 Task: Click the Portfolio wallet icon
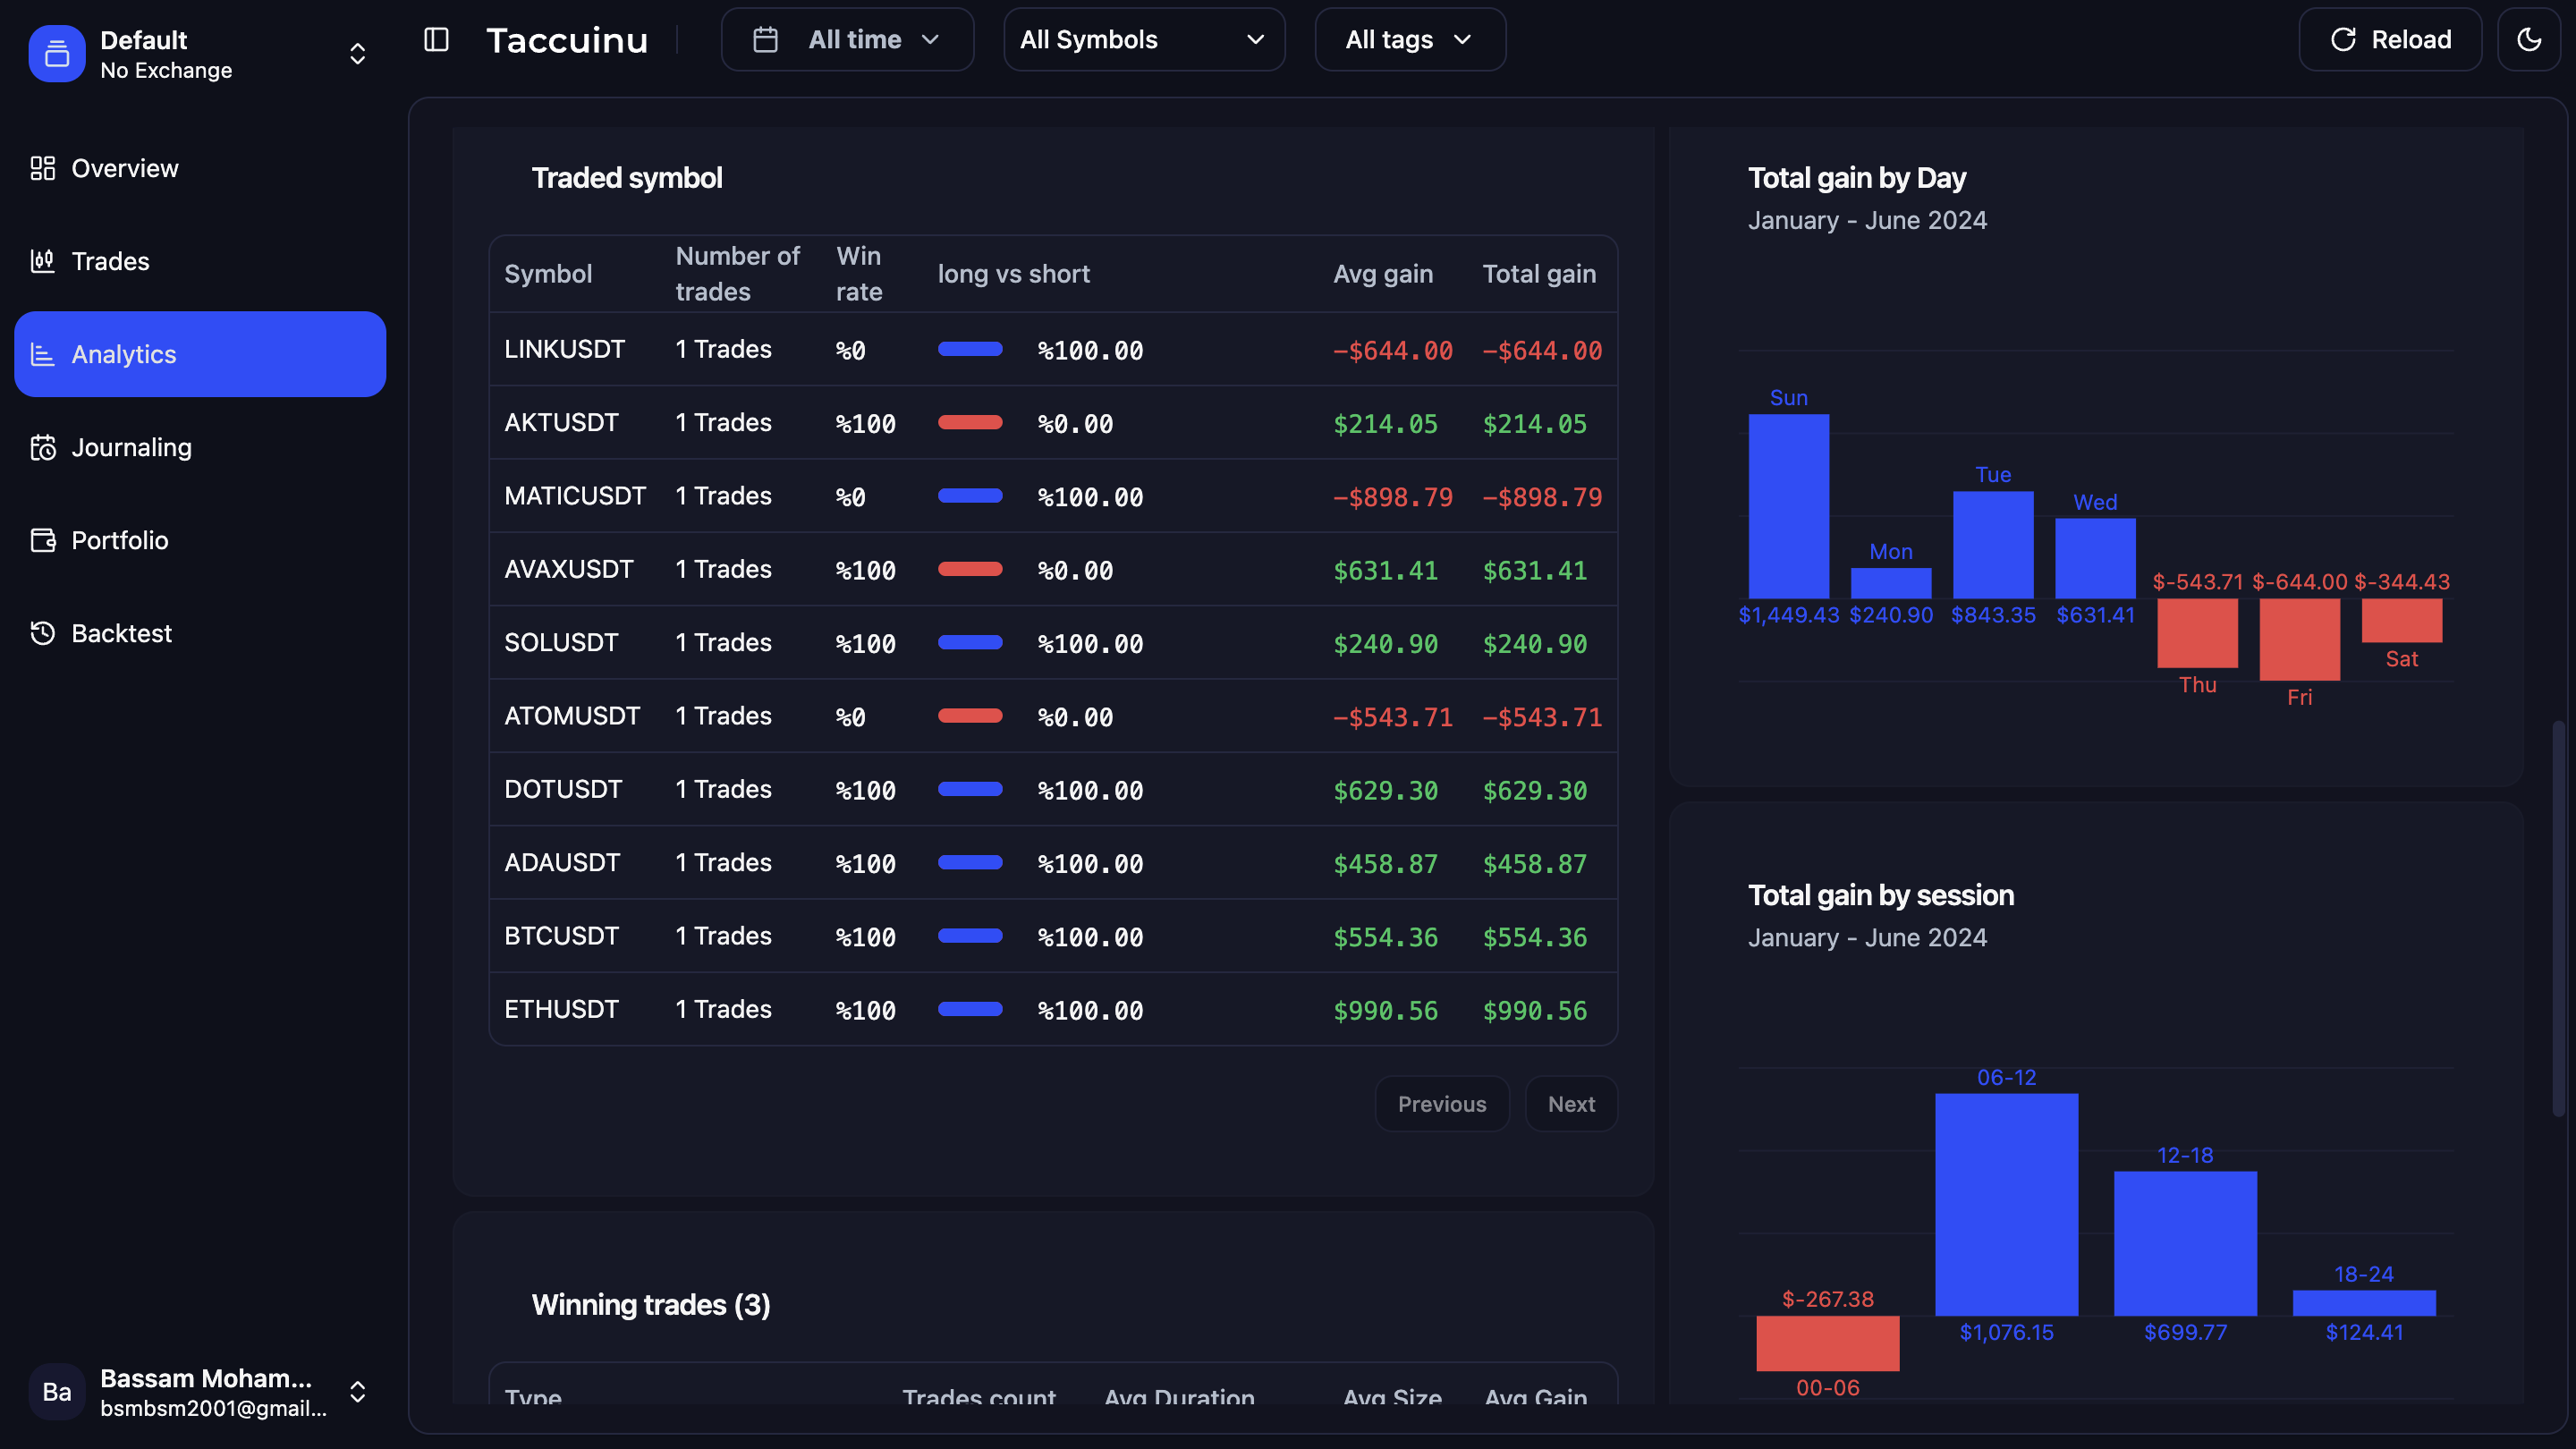click(x=42, y=540)
